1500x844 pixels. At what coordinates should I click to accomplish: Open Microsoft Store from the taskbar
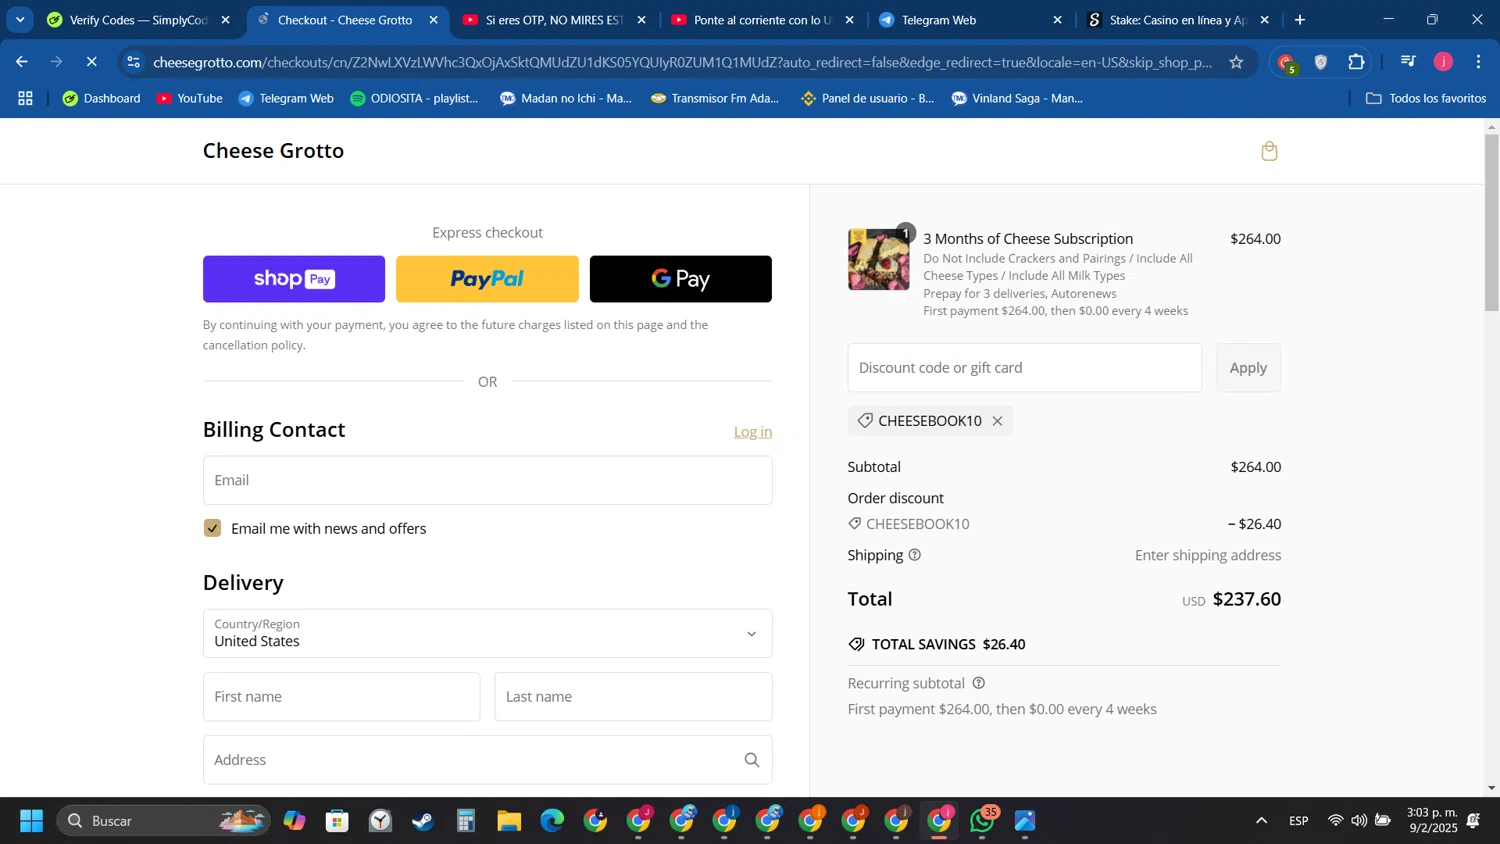337,821
